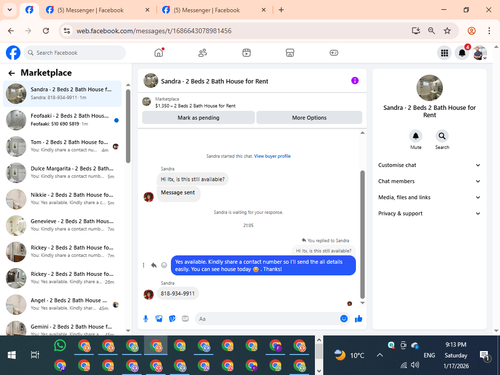Viewport: 500px width, 375px height.
Task: Open a new Chrome tab
Action: pyautogui.click(x=281, y=10)
